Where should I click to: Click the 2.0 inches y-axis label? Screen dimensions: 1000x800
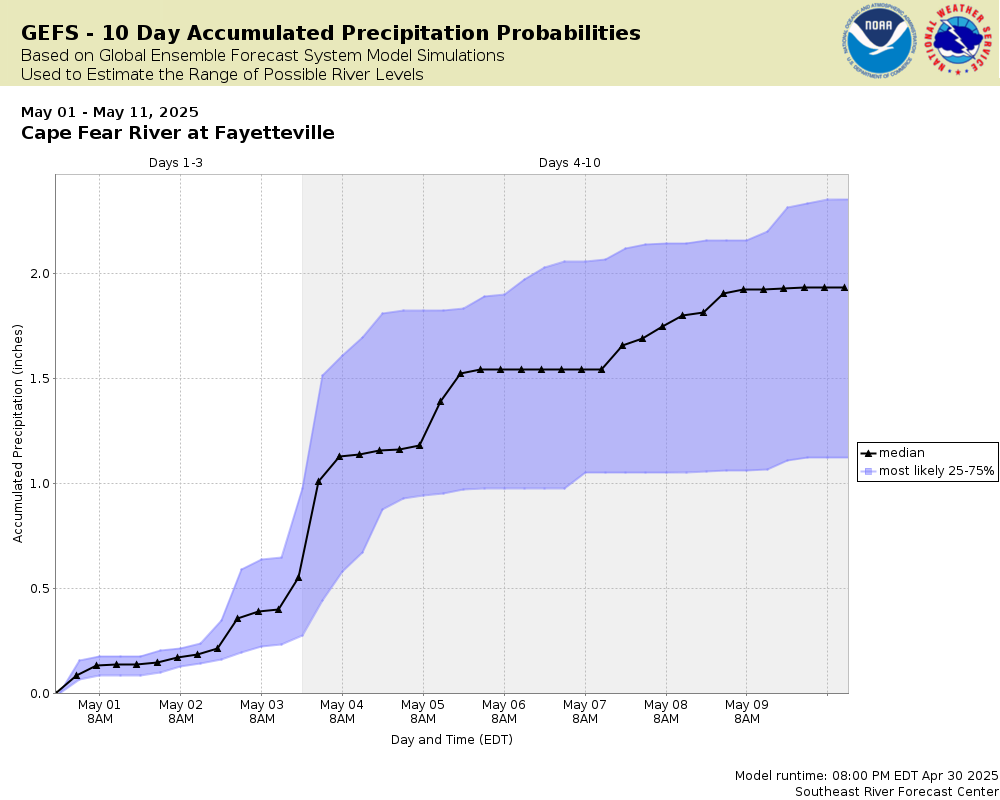click(40, 274)
